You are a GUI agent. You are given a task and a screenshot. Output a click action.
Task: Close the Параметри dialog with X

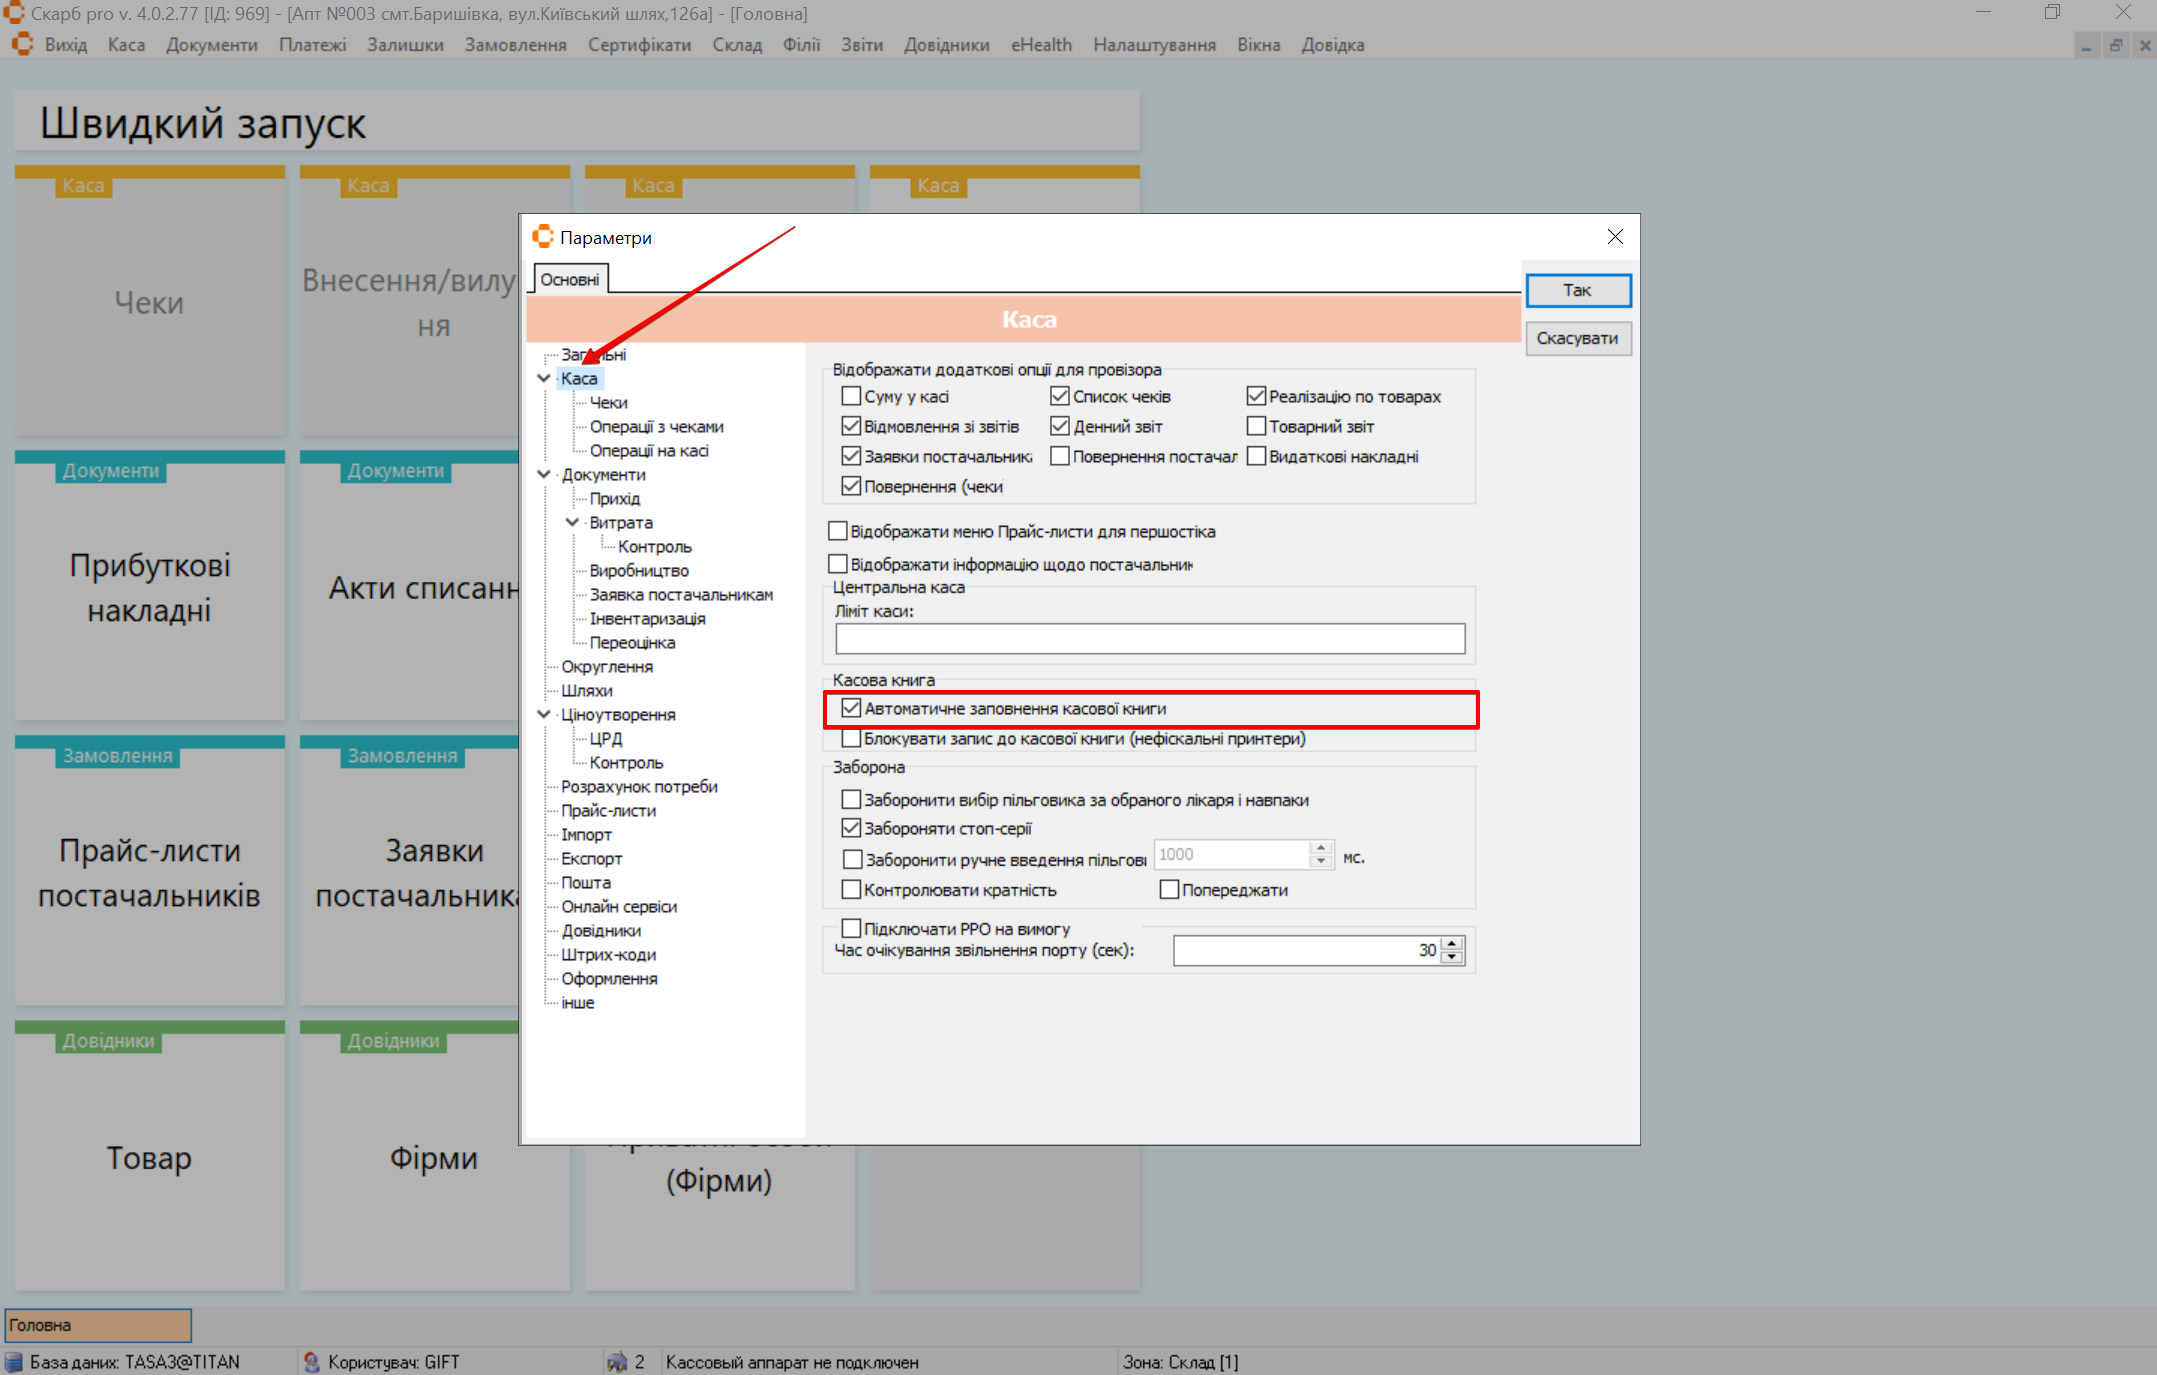(x=1615, y=237)
